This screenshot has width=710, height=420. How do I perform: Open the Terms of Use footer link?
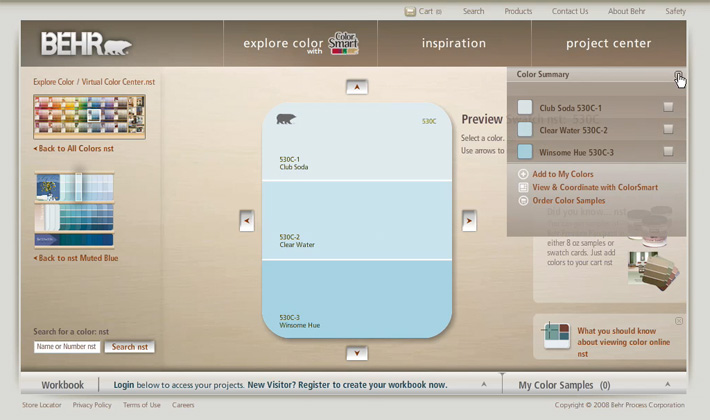coord(142,405)
